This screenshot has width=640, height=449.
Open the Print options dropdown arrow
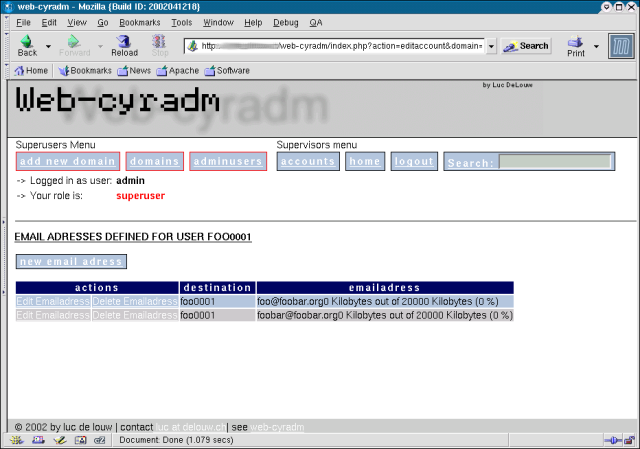coord(597,46)
